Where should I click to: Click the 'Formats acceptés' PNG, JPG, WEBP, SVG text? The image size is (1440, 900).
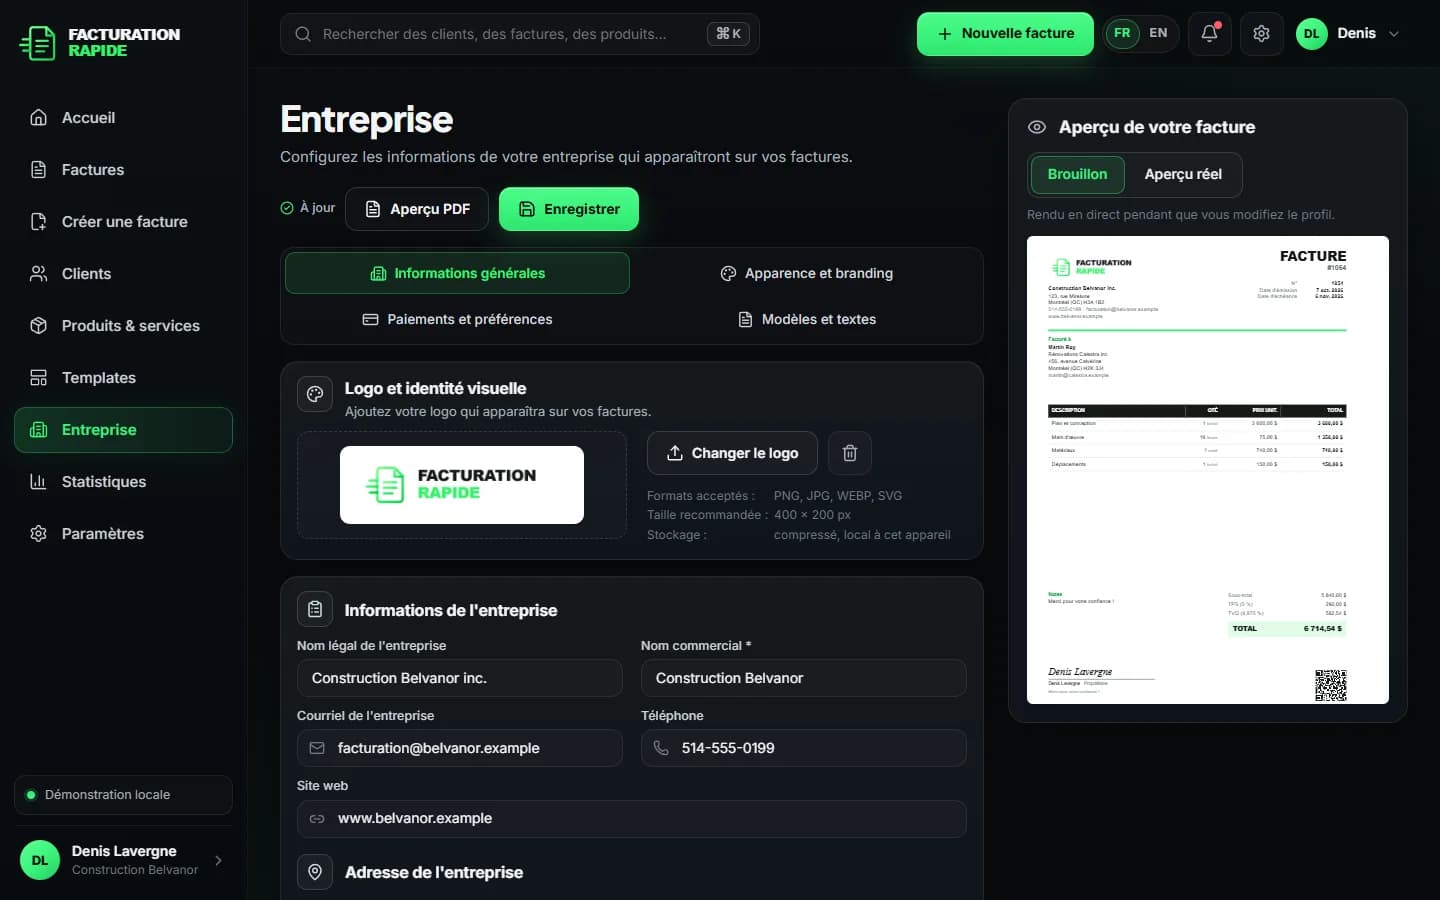(x=838, y=496)
